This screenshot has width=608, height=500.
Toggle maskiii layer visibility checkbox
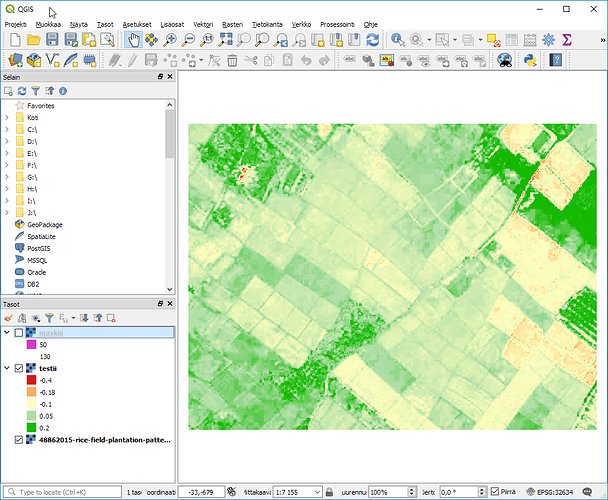pos(19,333)
